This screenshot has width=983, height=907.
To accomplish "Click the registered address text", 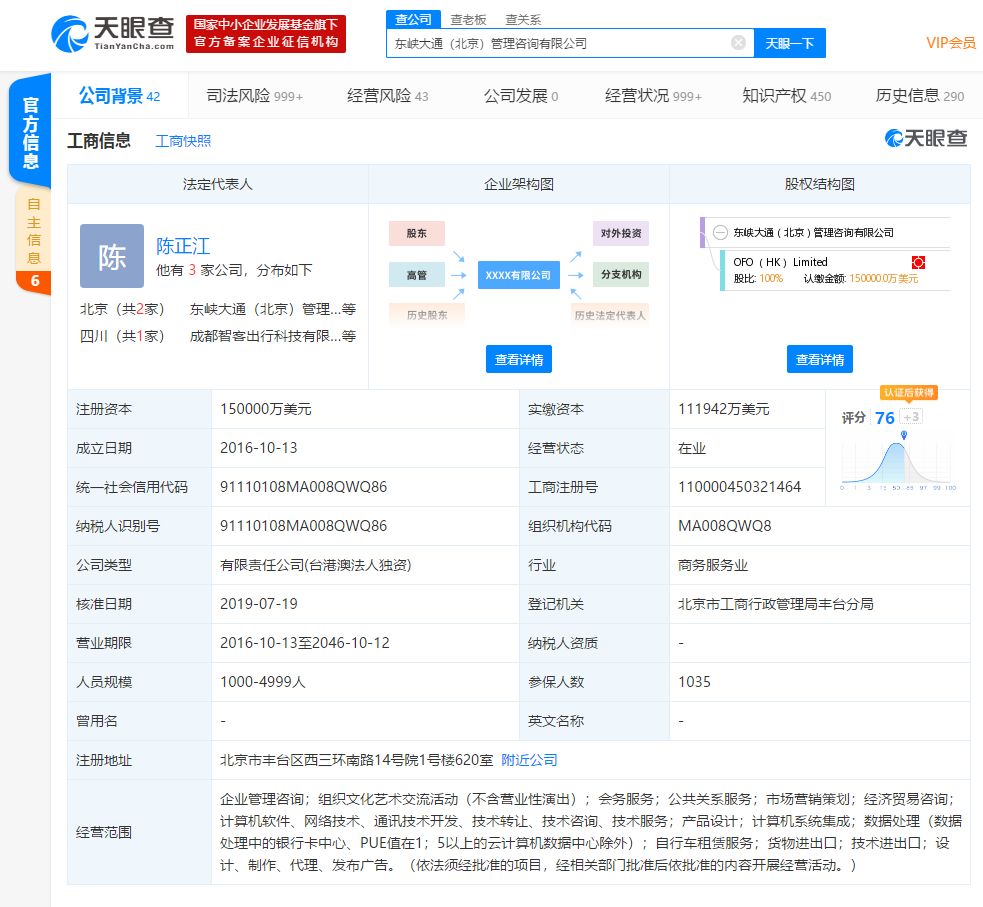I will [356, 760].
